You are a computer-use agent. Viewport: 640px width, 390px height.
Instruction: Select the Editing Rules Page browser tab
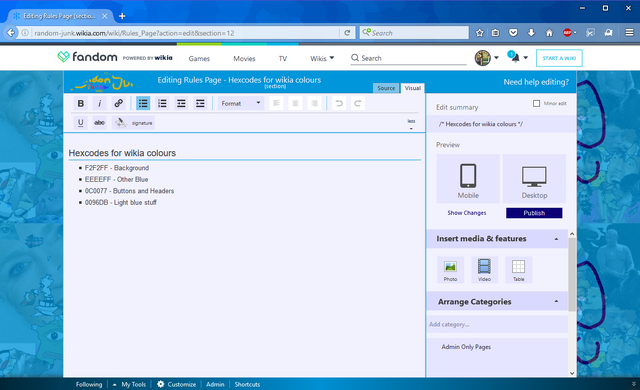[x=59, y=16]
